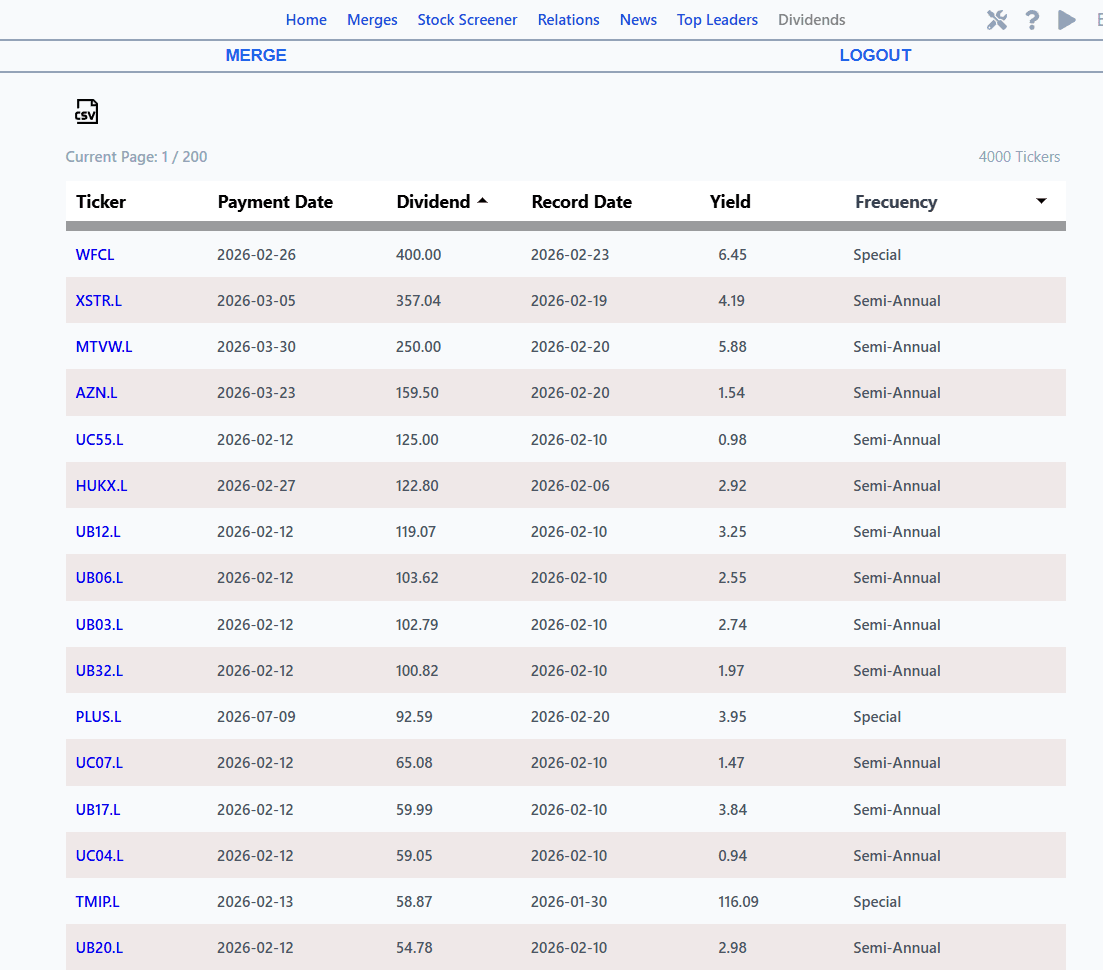1103x970 pixels.
Task: Click the Dividend sort arrow
Action: click(483, 201)
